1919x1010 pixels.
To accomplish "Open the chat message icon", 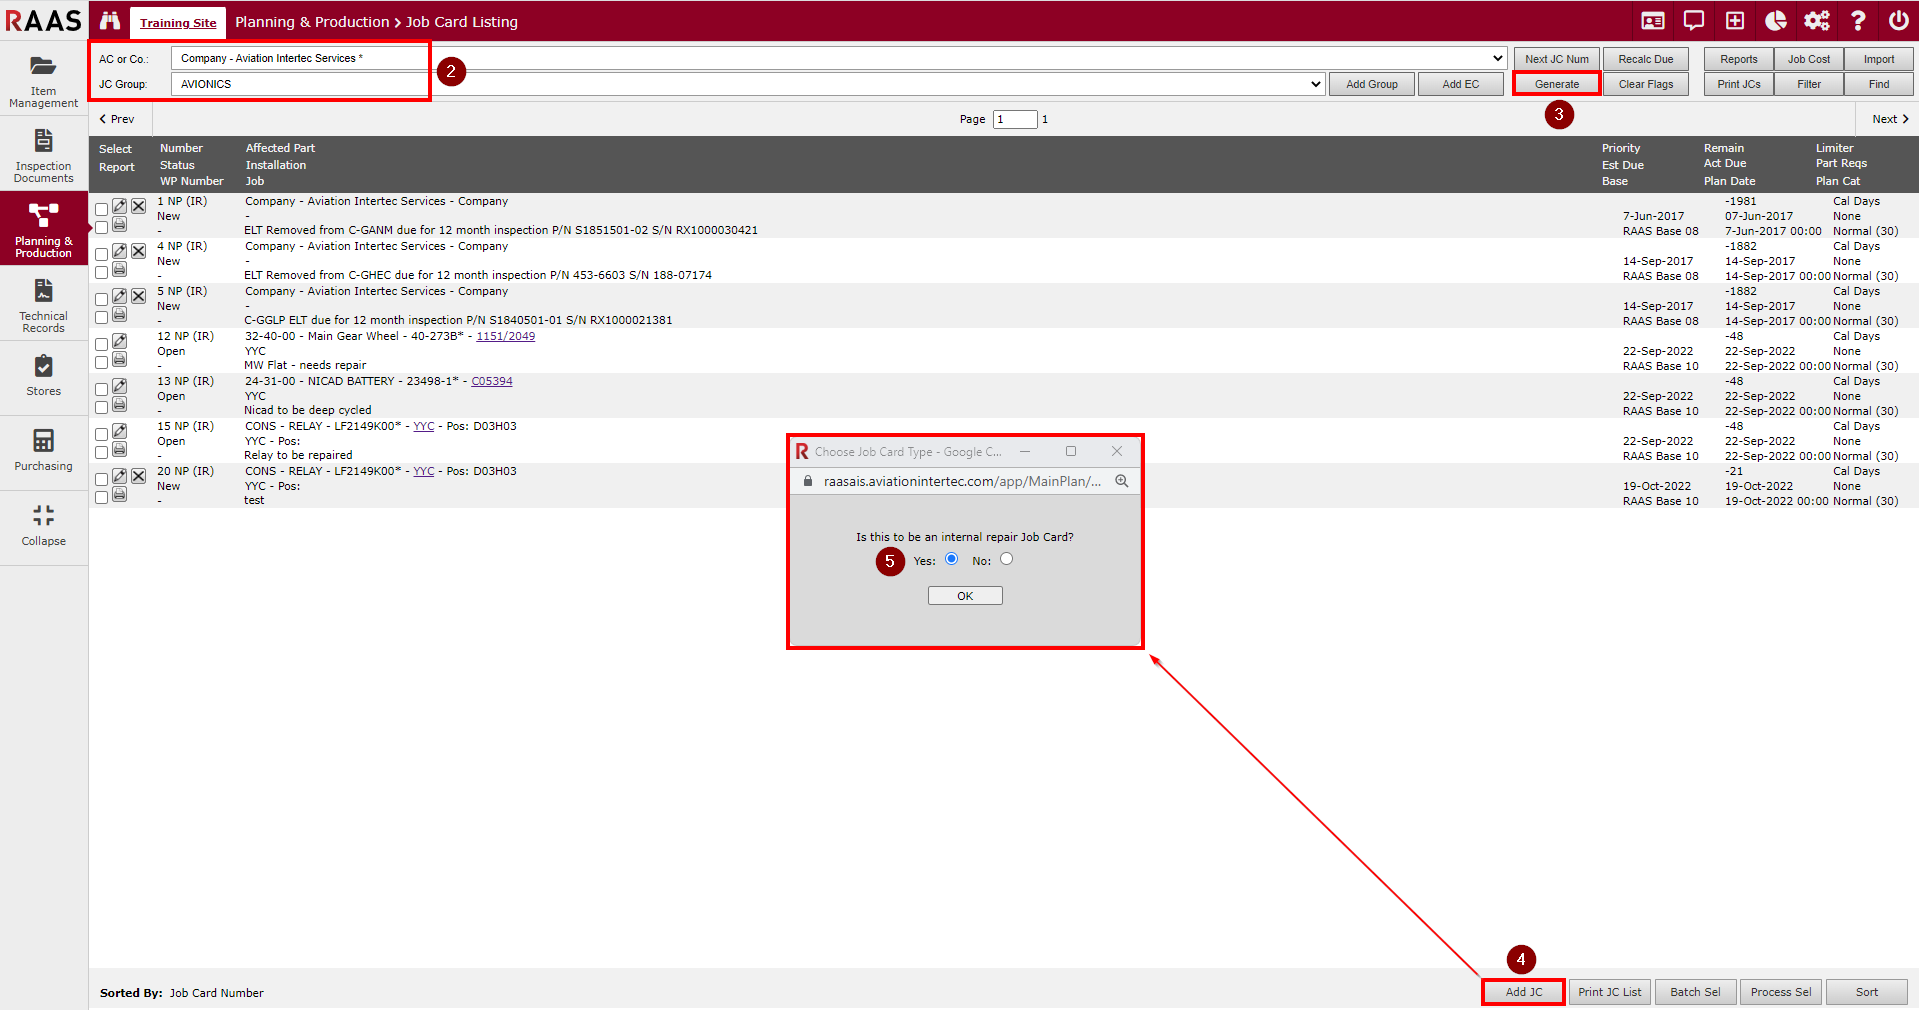I will (x=1694, y=21).
